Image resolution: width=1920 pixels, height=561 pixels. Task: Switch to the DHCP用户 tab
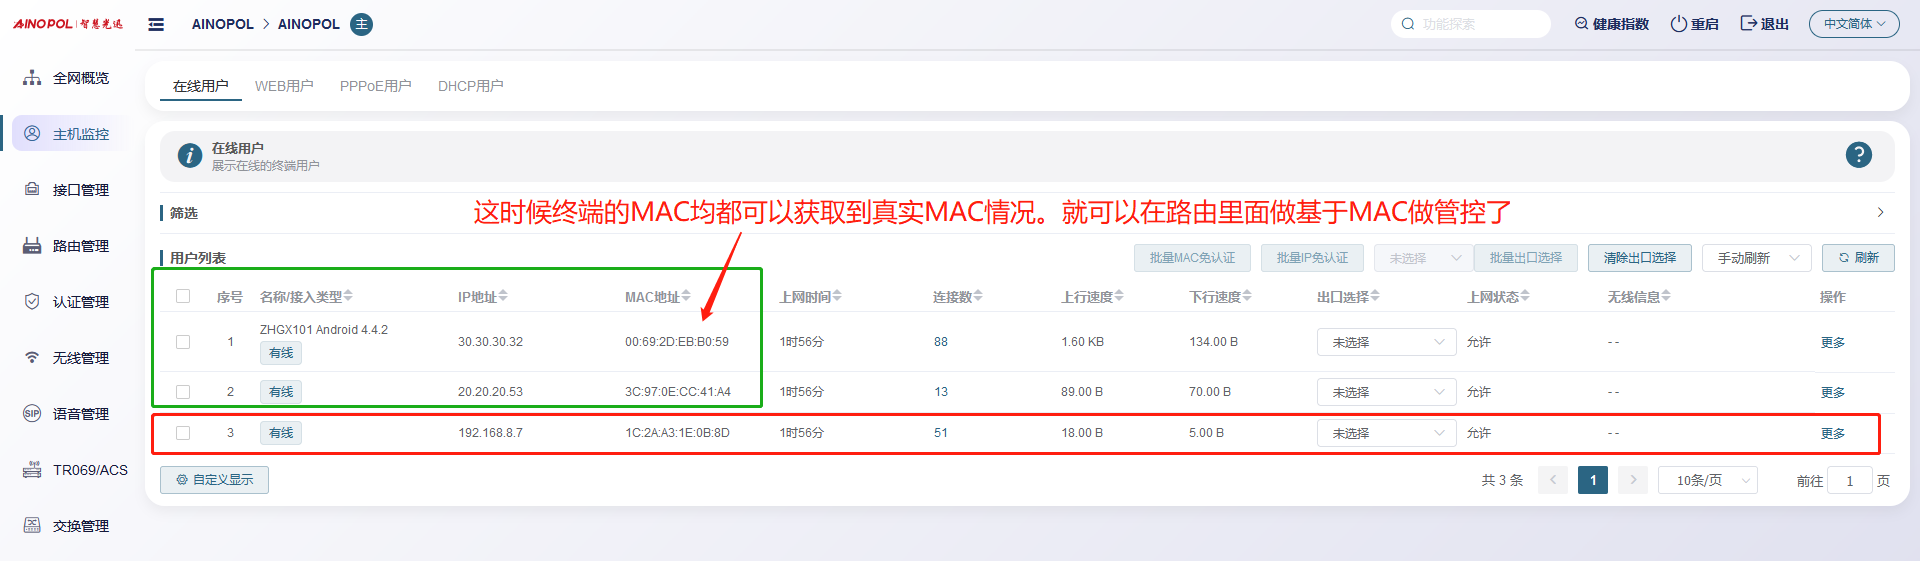[470, 86]
